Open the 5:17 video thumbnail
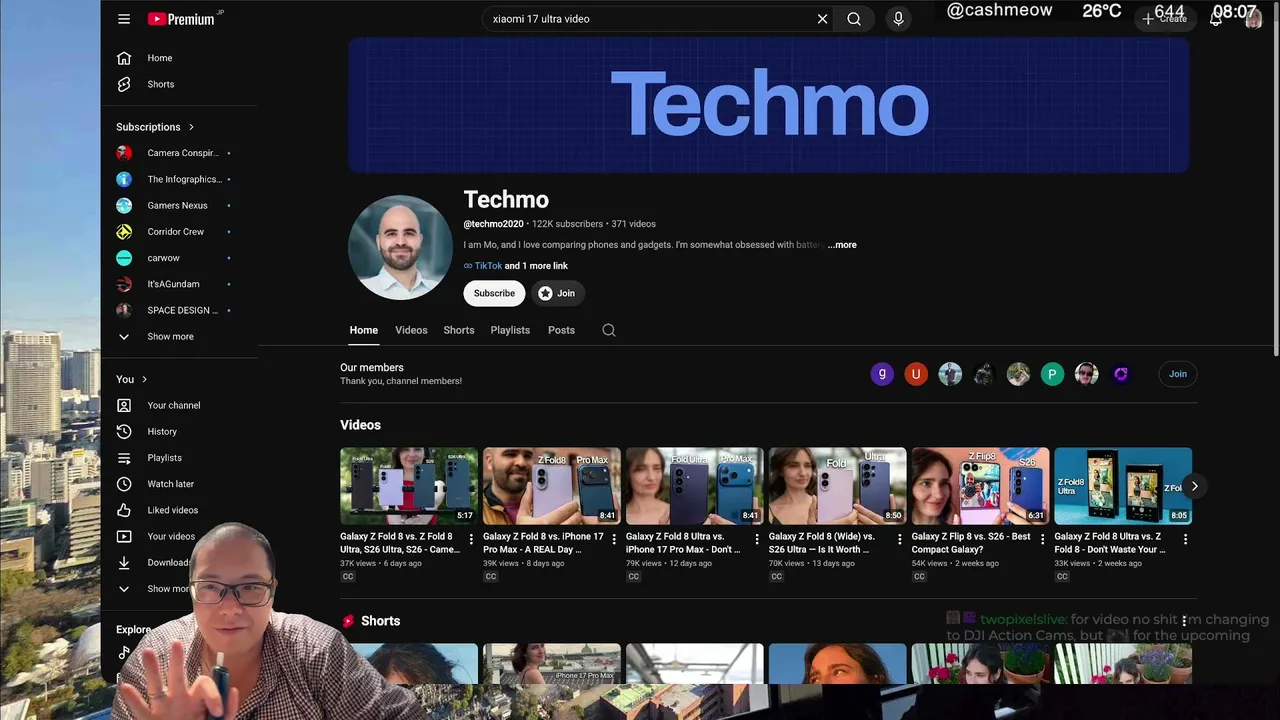Viewport: 1280px width, 720px height. coord(409,486)
